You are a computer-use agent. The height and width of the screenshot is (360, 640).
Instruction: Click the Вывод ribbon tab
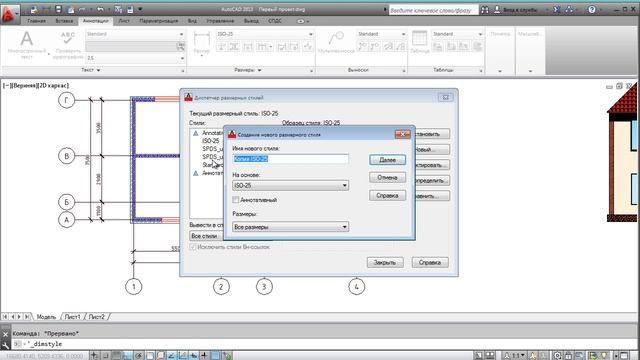click(251, 21)
